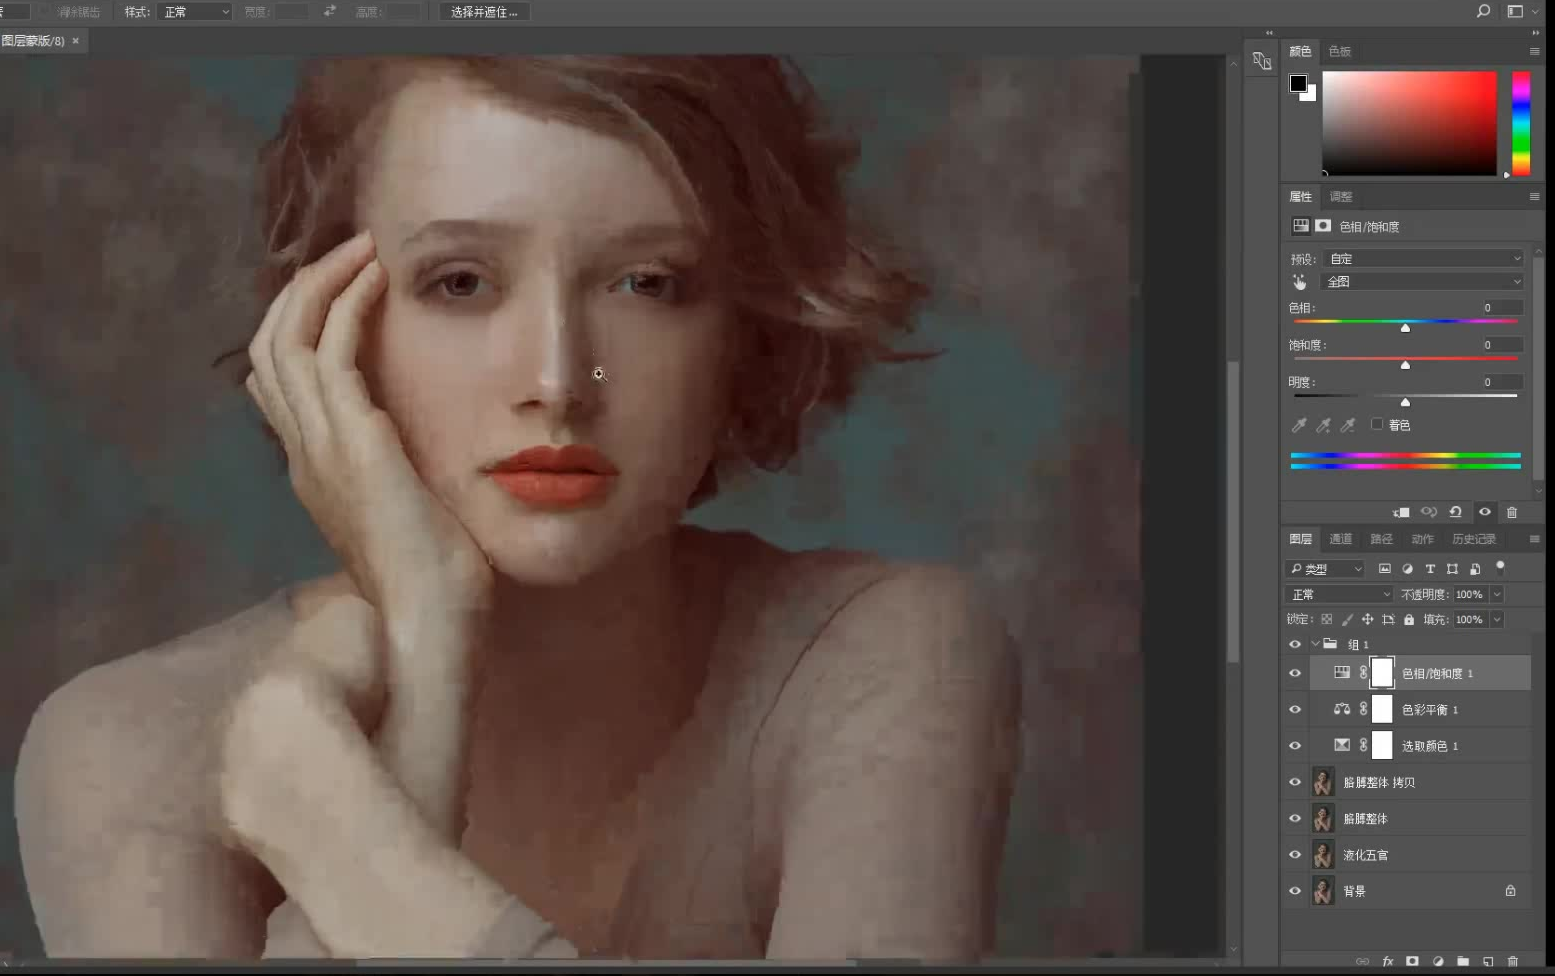Screen dimensions: 1555x976
Task: Clip adjustment to layer below icon
Action: click(x=1401, y=512)
